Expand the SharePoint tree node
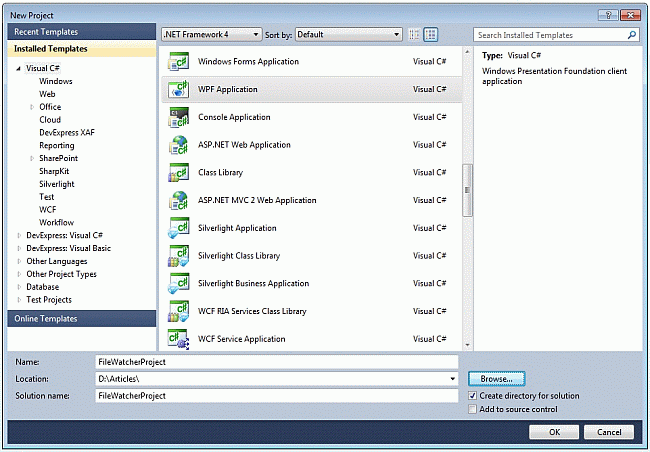Viewport: 650px width, 452px height. [32, 158]
